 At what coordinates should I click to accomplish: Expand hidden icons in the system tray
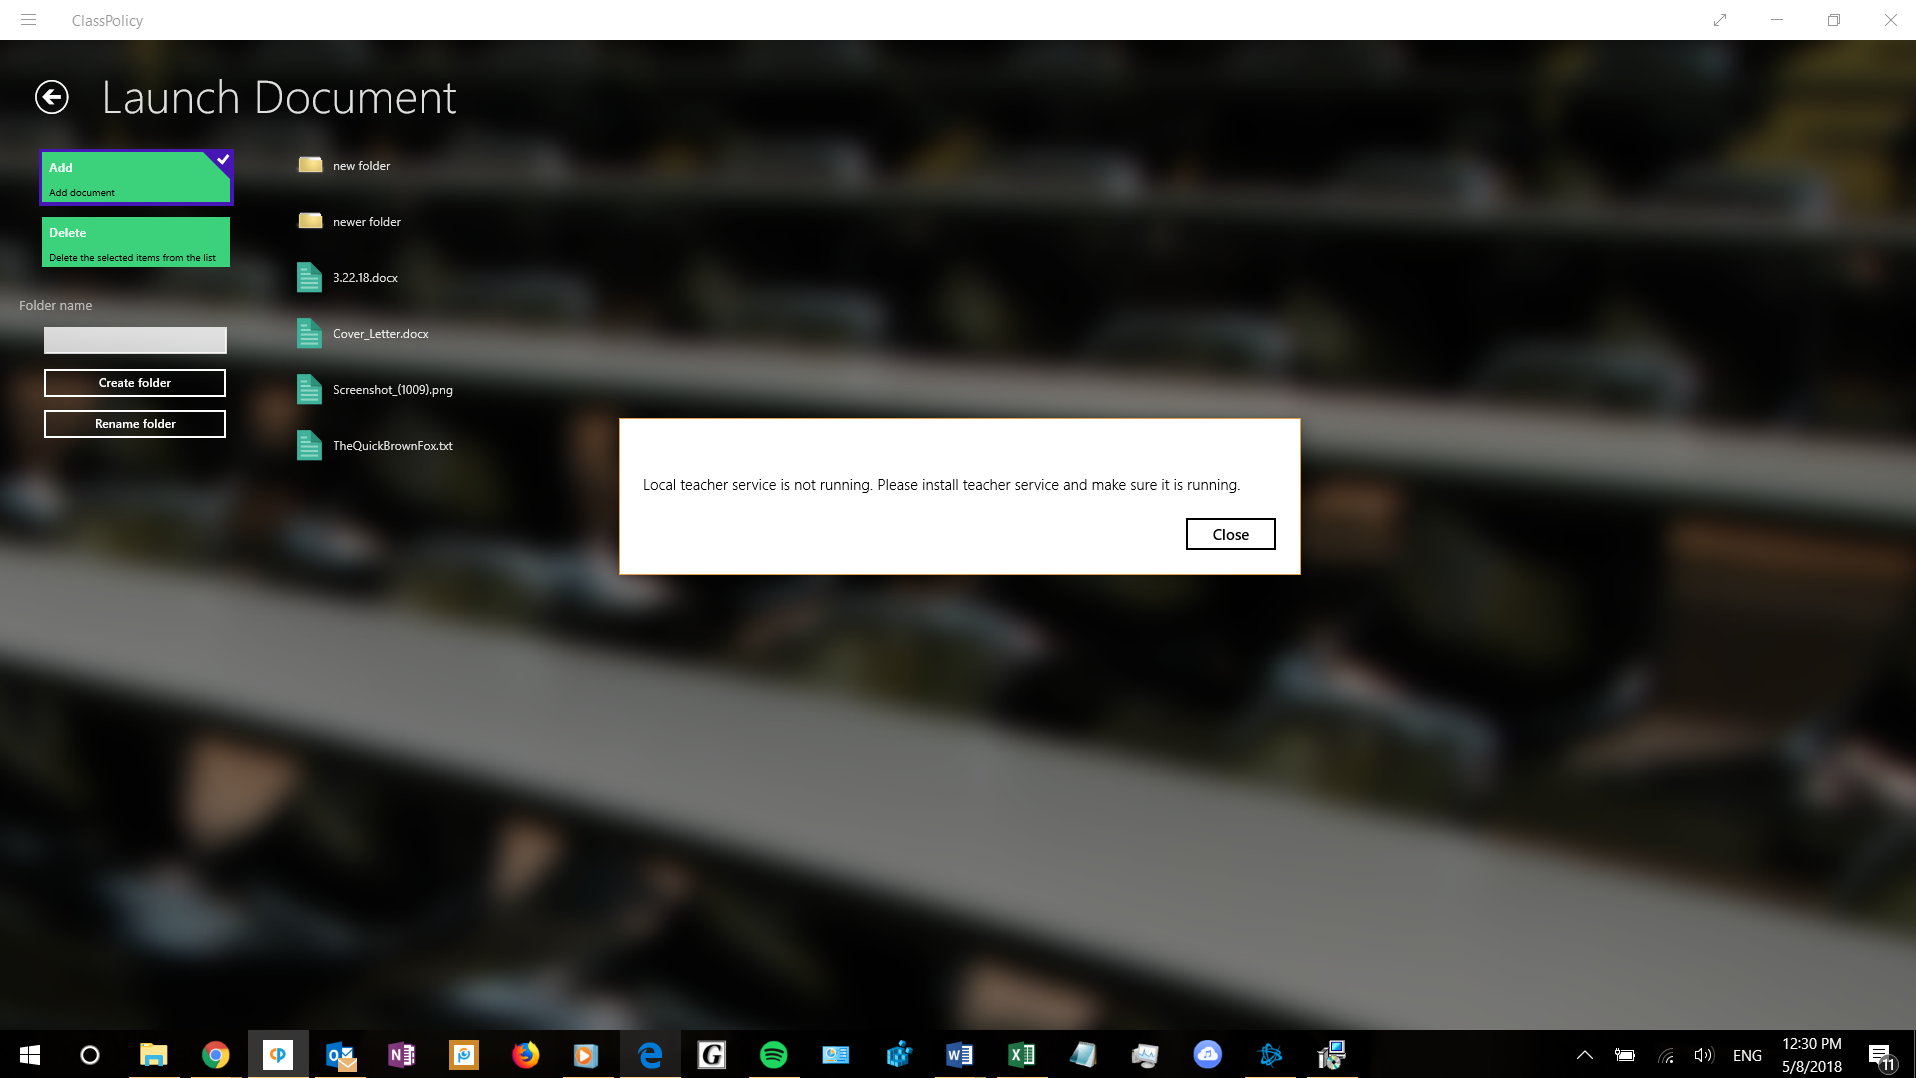(1584, 1054)
